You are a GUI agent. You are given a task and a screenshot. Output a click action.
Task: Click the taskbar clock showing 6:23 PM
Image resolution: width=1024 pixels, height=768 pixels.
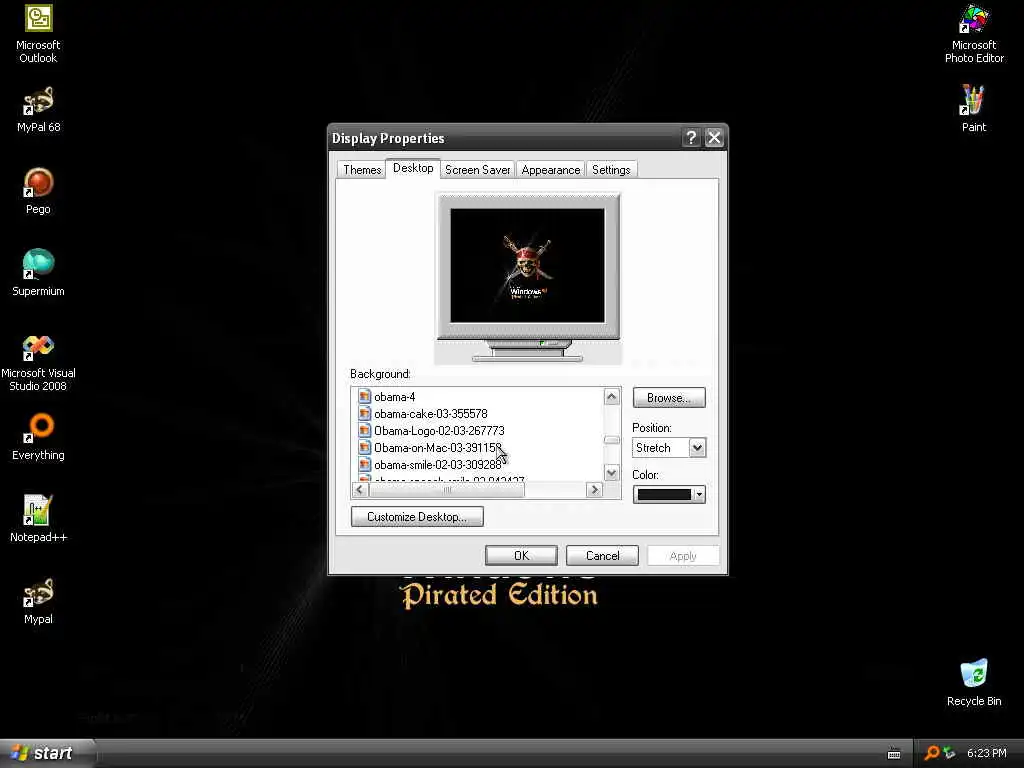click(x=986, y=753)
